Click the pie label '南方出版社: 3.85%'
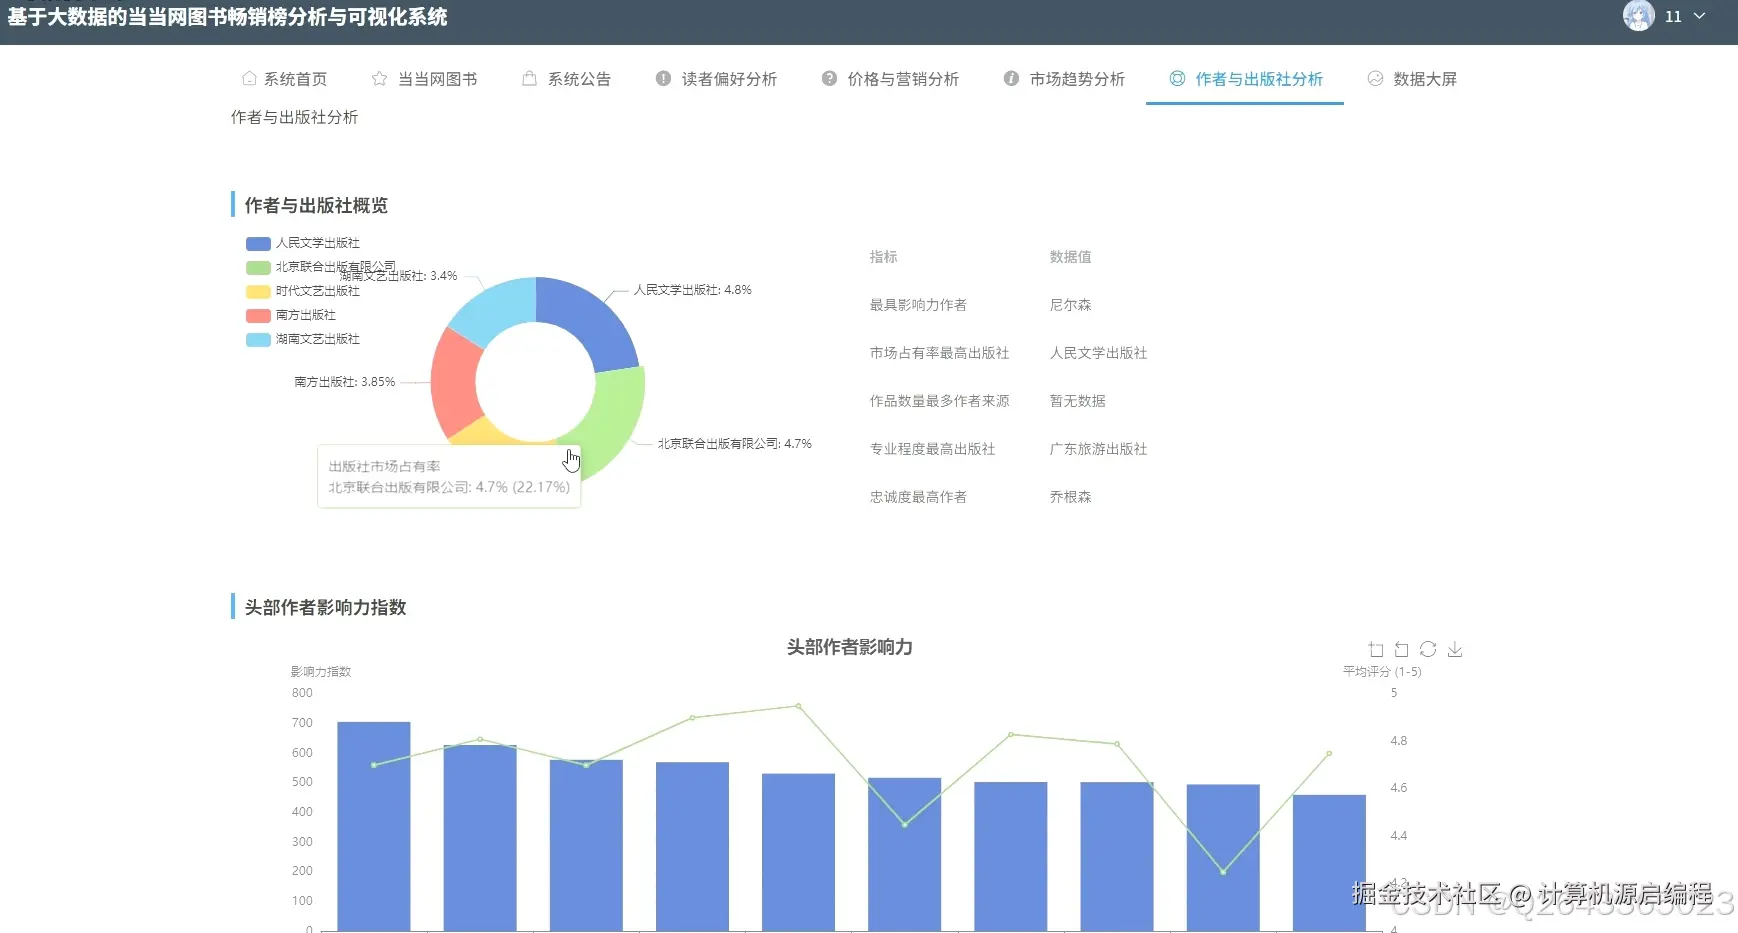The width and height of the screenshot is (1738, 933). tap(345, 382)
